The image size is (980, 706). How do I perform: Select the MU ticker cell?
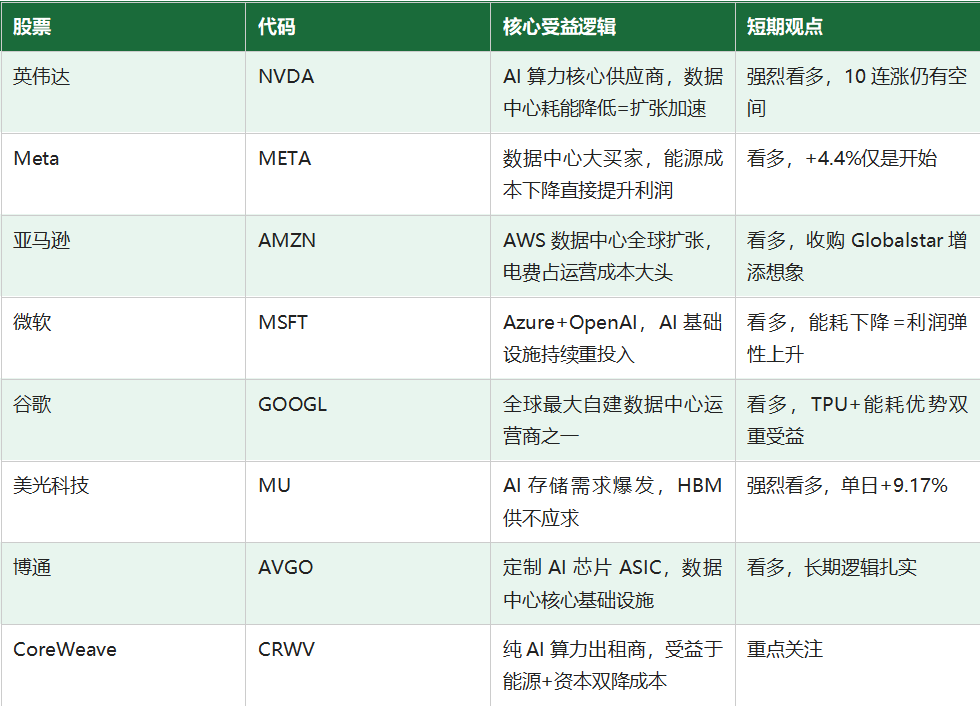pos(368,502)
